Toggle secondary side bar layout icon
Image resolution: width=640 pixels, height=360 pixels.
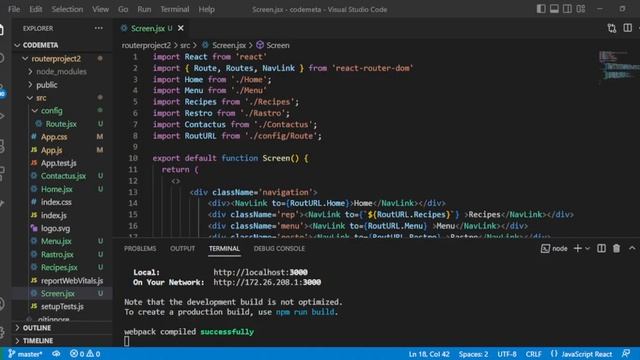tap(567, 9)
